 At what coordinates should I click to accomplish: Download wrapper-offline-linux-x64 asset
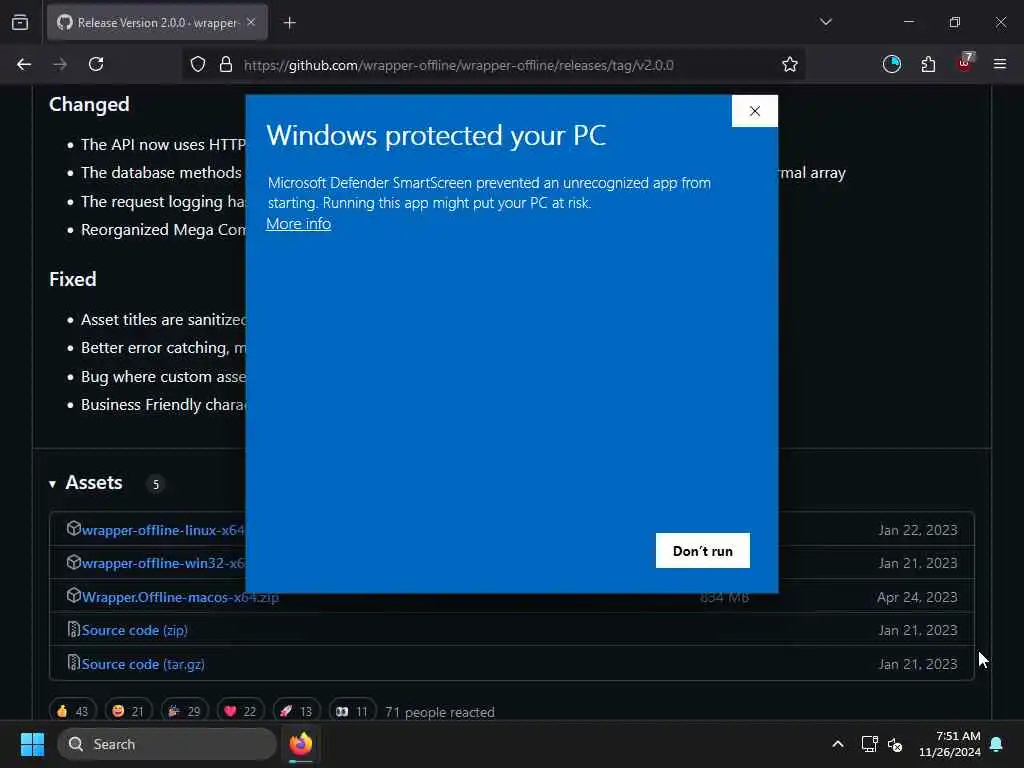pyautogui.click(x=163, y=530)
